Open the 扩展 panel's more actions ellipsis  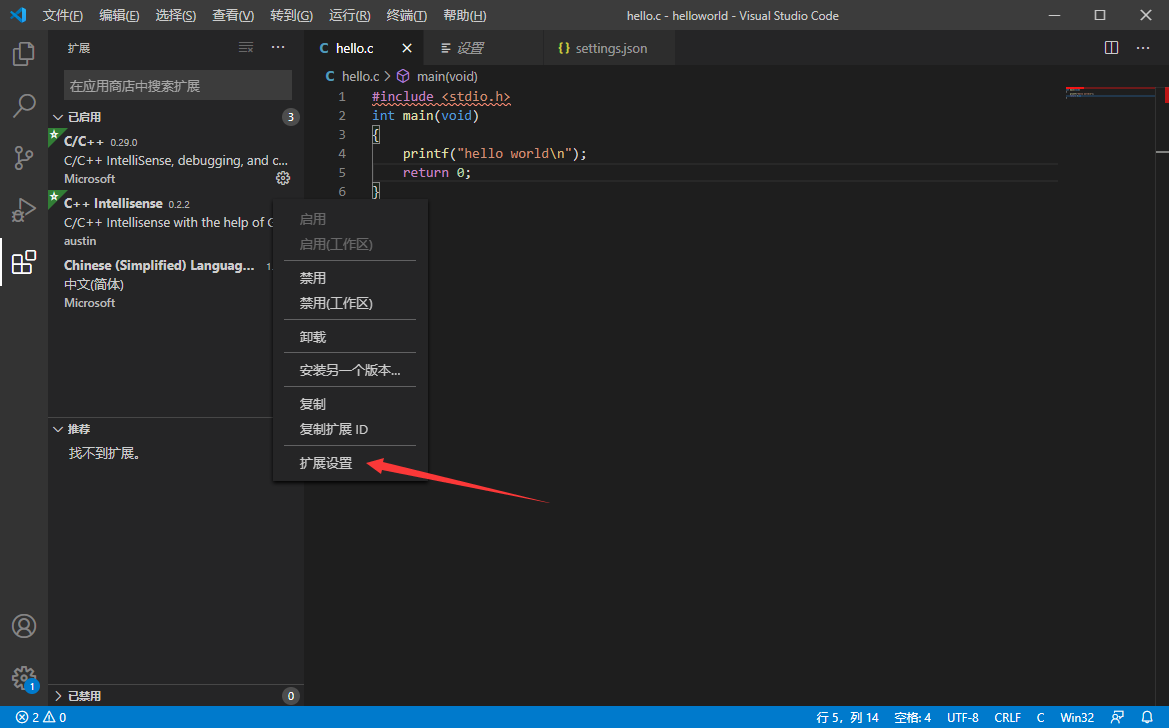click(278, 48)
